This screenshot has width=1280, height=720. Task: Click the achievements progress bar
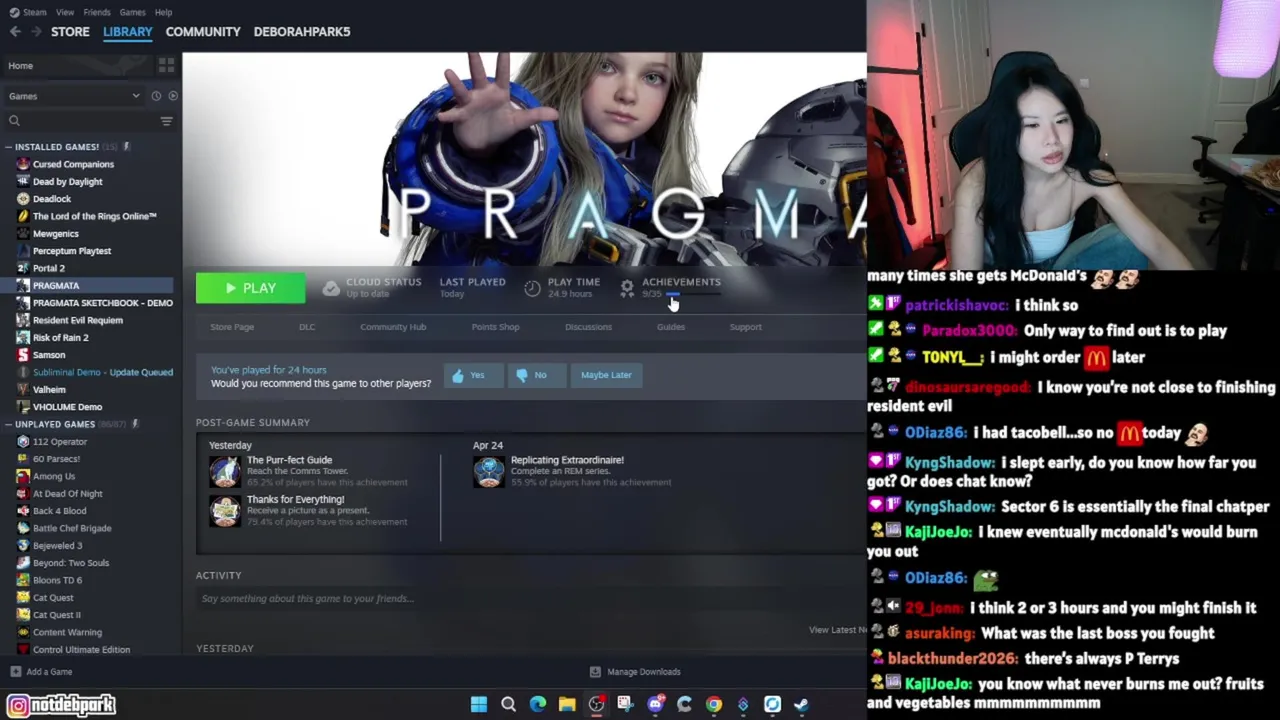click(694, 294)
